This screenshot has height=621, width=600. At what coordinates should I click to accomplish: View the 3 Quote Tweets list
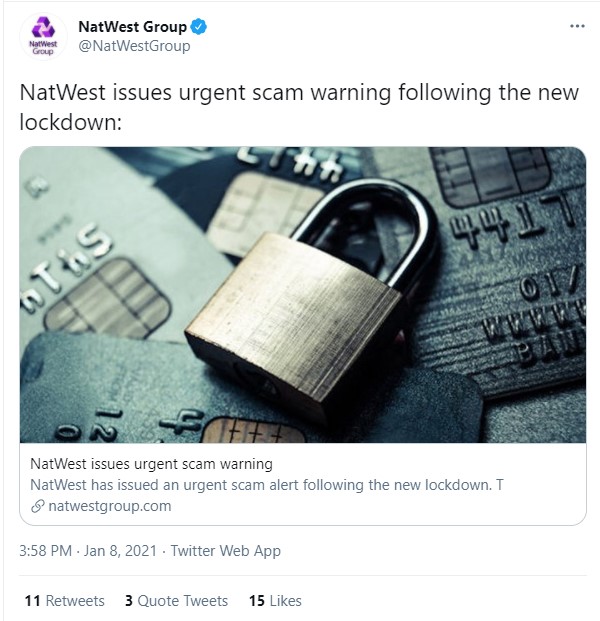176,601
